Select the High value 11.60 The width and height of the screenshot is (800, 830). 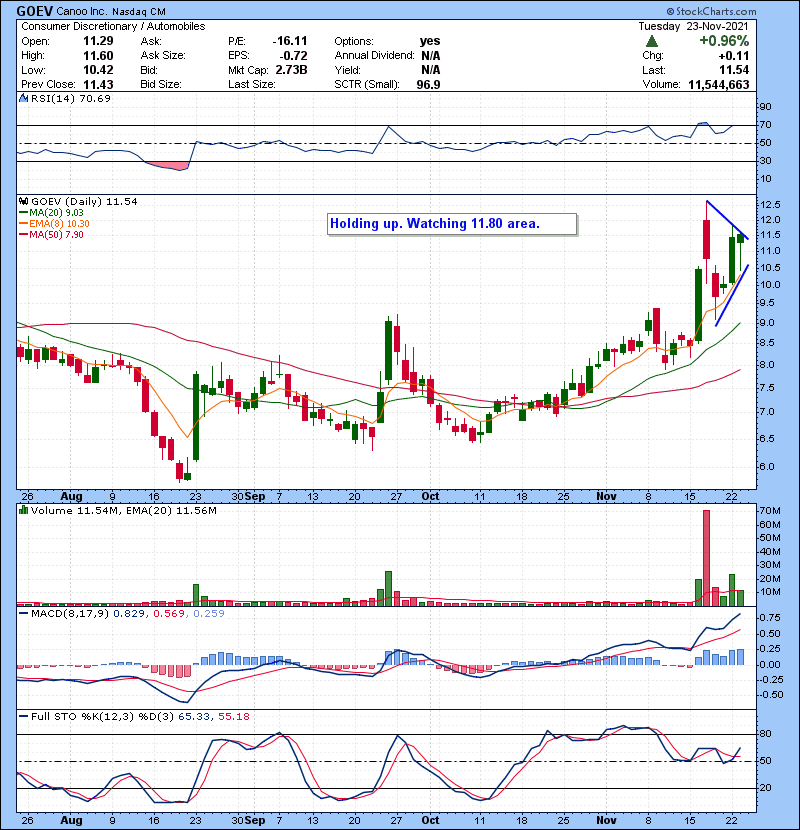(98, 56)
